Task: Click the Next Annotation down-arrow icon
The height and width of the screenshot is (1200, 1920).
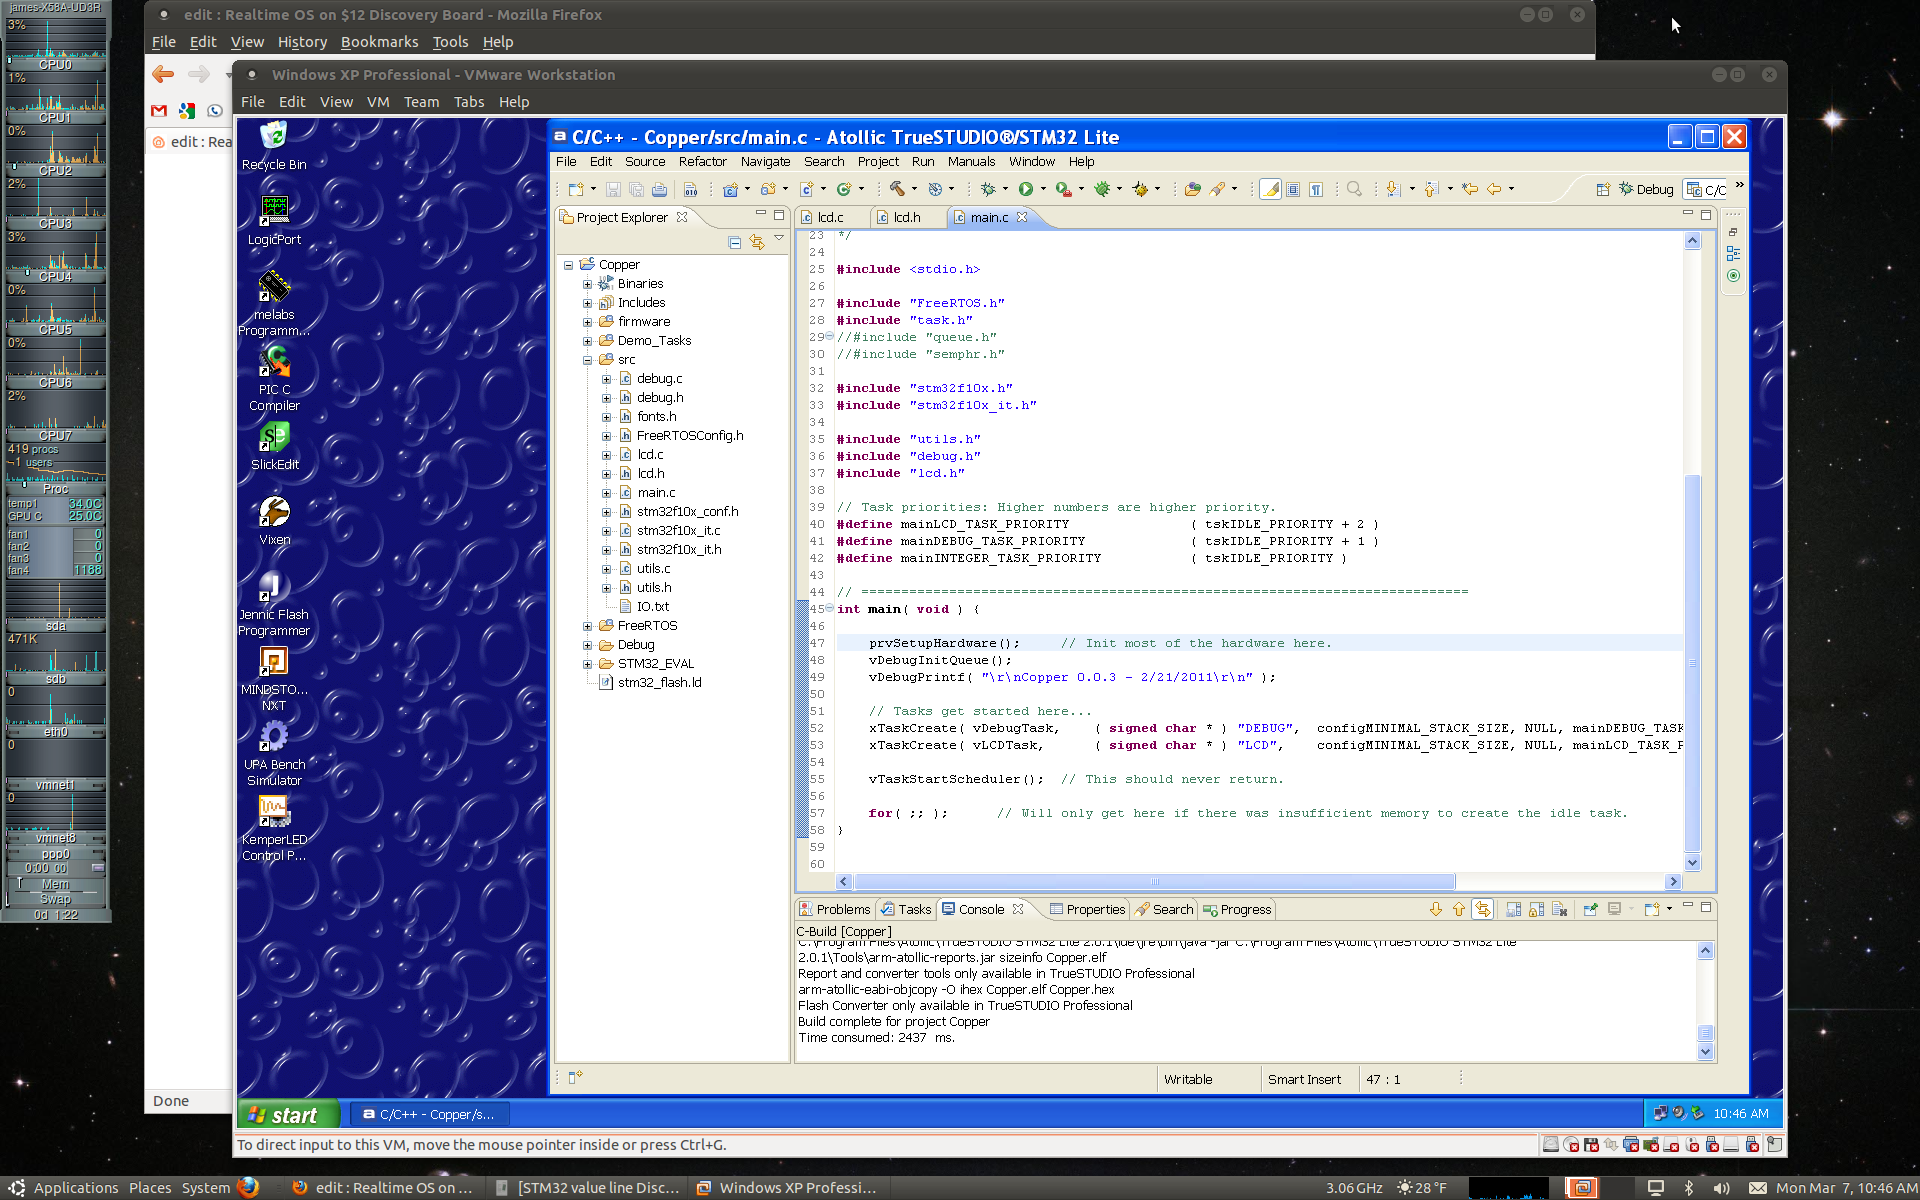Action: (x=1393, y=189)
